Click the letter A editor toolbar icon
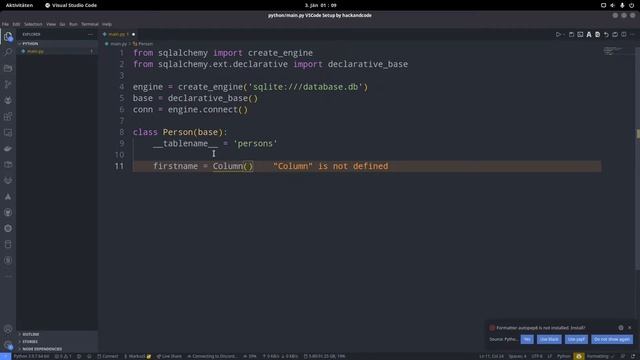Image resolution: width=640 pixels, height=360 pixels. point(589,35)
